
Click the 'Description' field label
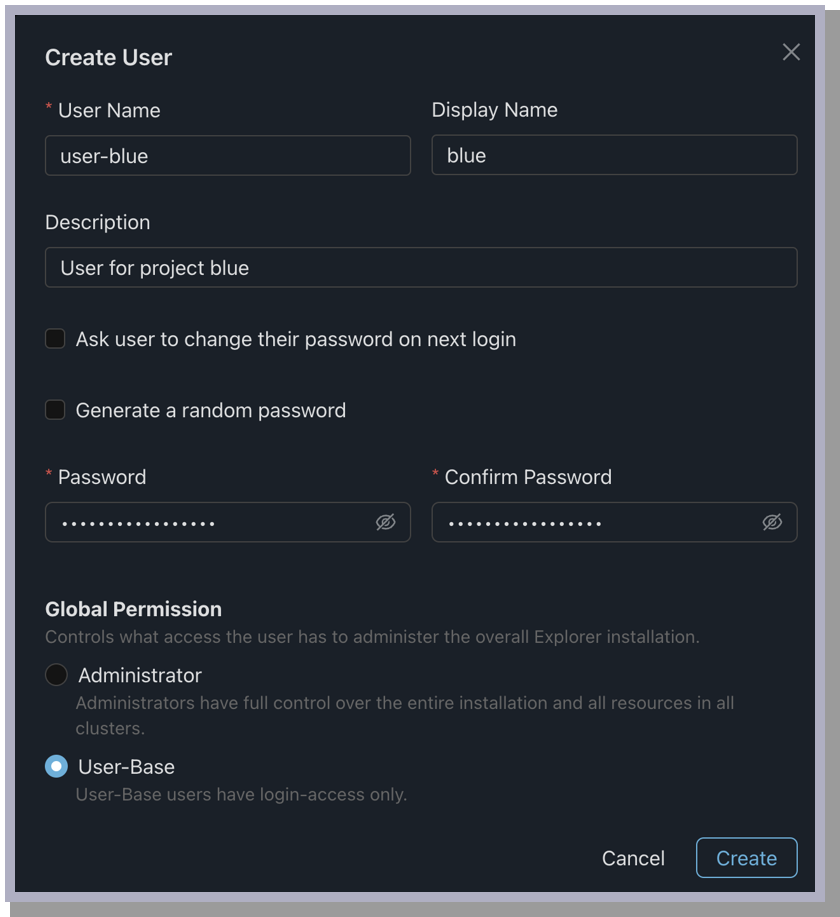(97, 222)
